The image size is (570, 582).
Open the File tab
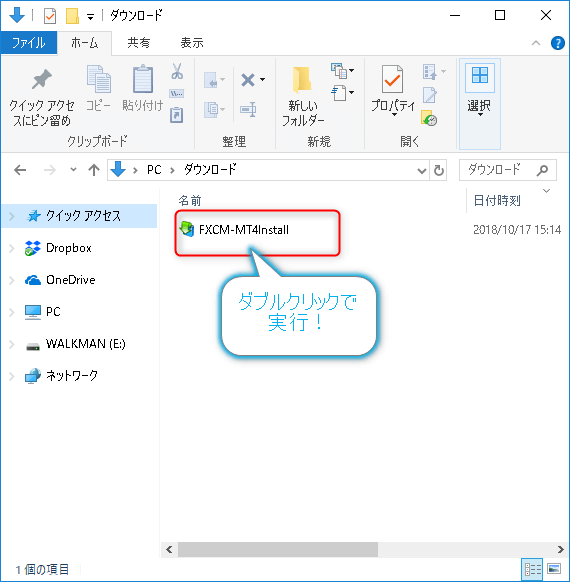[29, 43]
